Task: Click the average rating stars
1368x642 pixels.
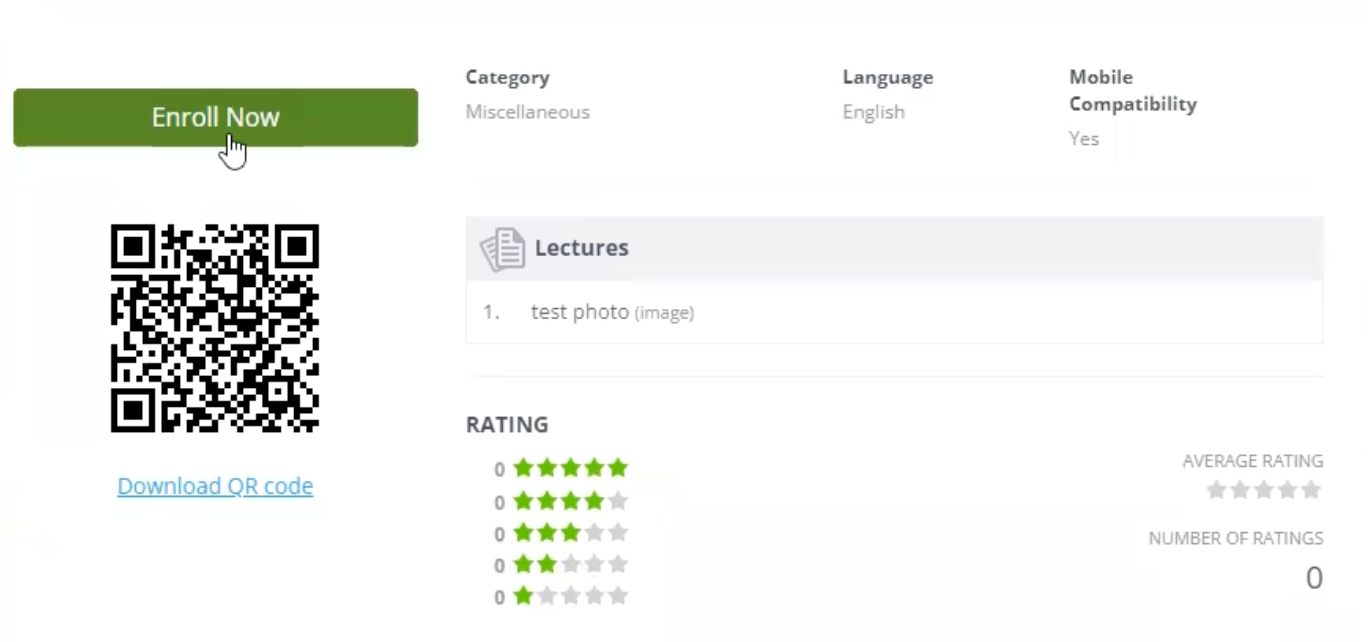Action: tap(1264, 490)
